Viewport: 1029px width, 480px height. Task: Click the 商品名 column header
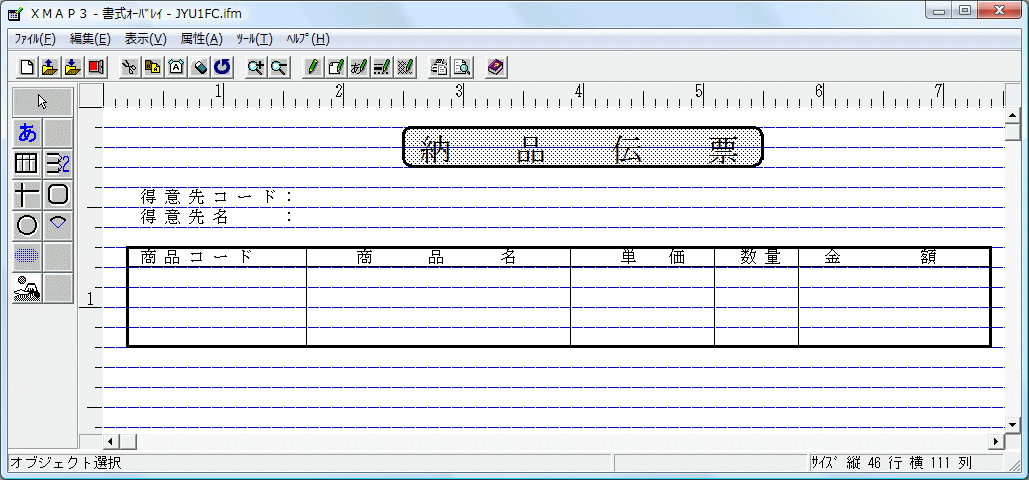click(437, 257)
